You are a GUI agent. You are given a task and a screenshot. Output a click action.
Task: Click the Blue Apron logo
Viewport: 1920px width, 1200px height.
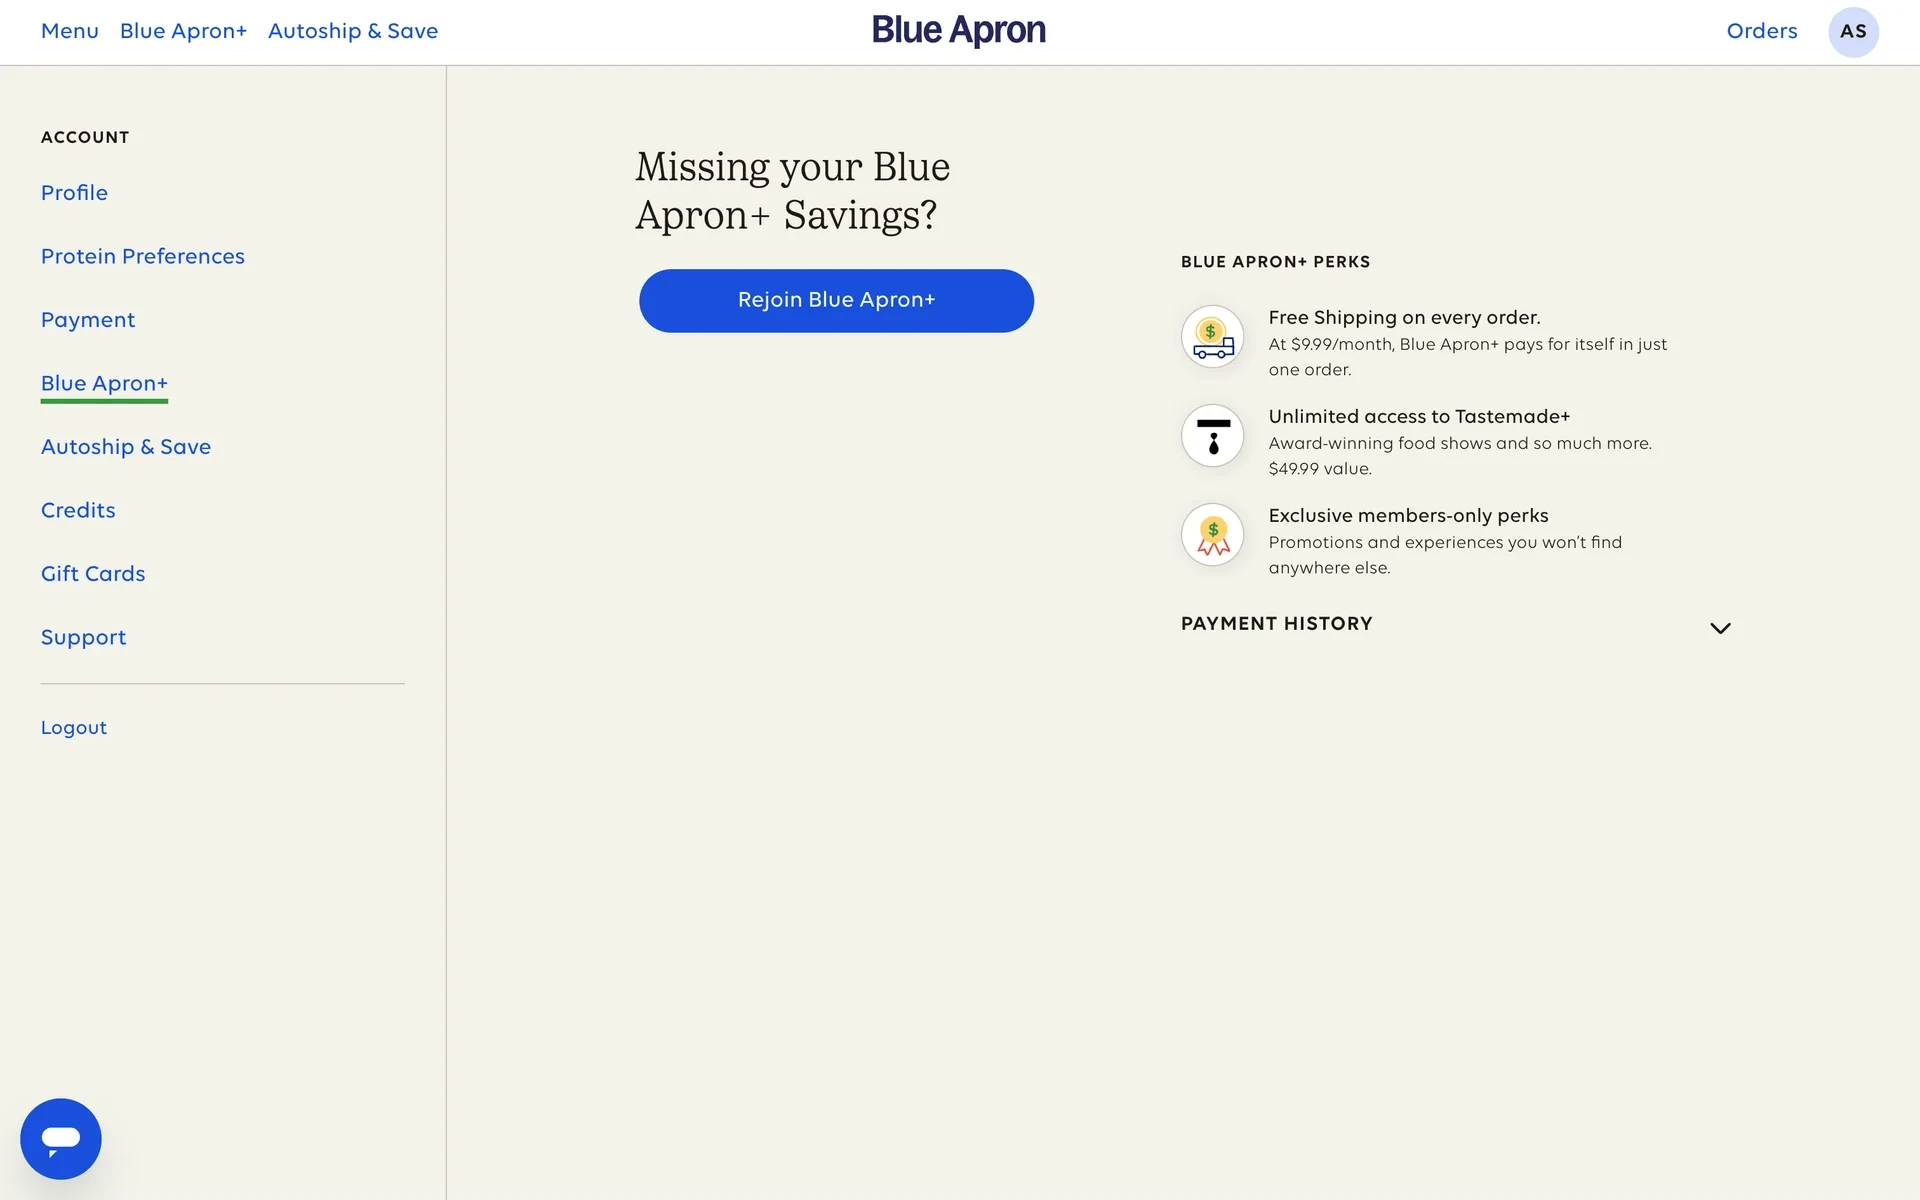959,30
